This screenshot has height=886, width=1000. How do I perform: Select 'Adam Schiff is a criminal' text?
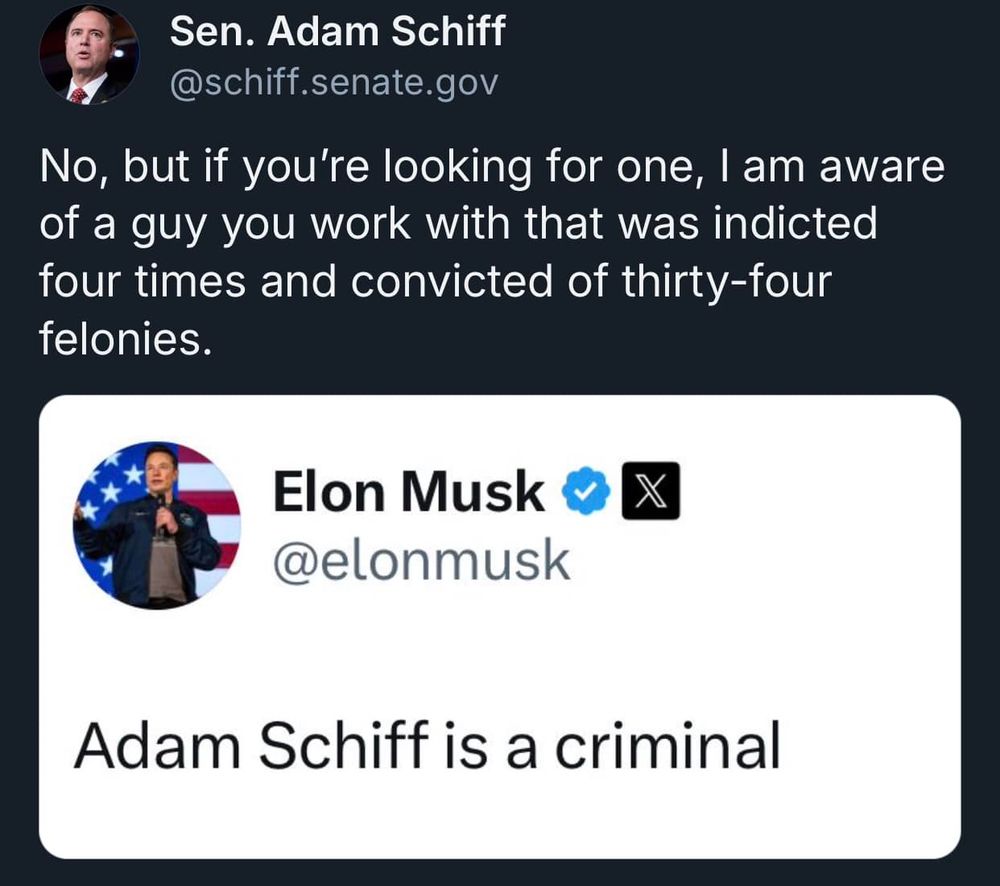425,745
